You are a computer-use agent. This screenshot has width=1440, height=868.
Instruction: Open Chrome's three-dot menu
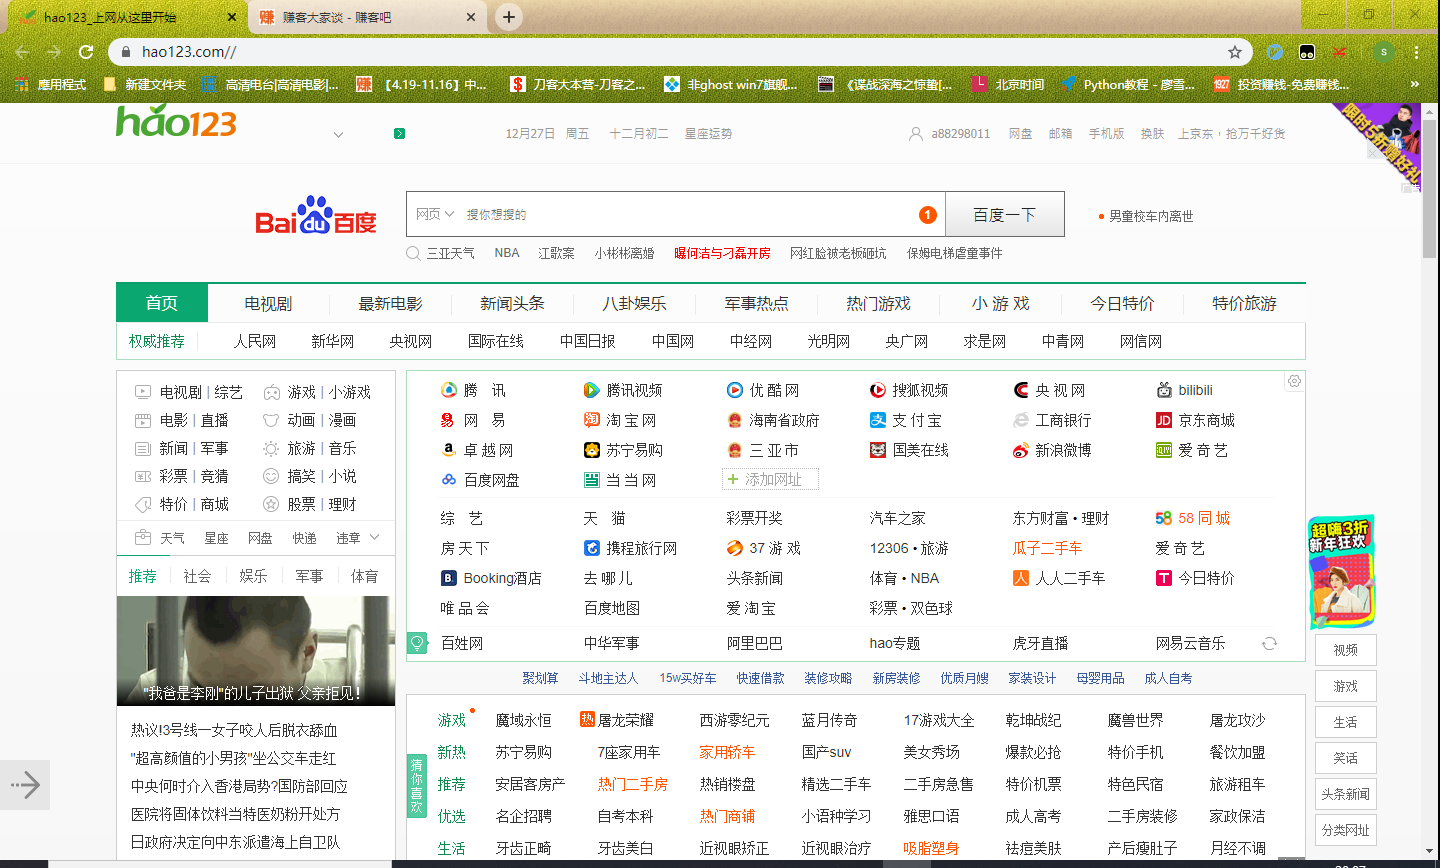(1417, 52)
